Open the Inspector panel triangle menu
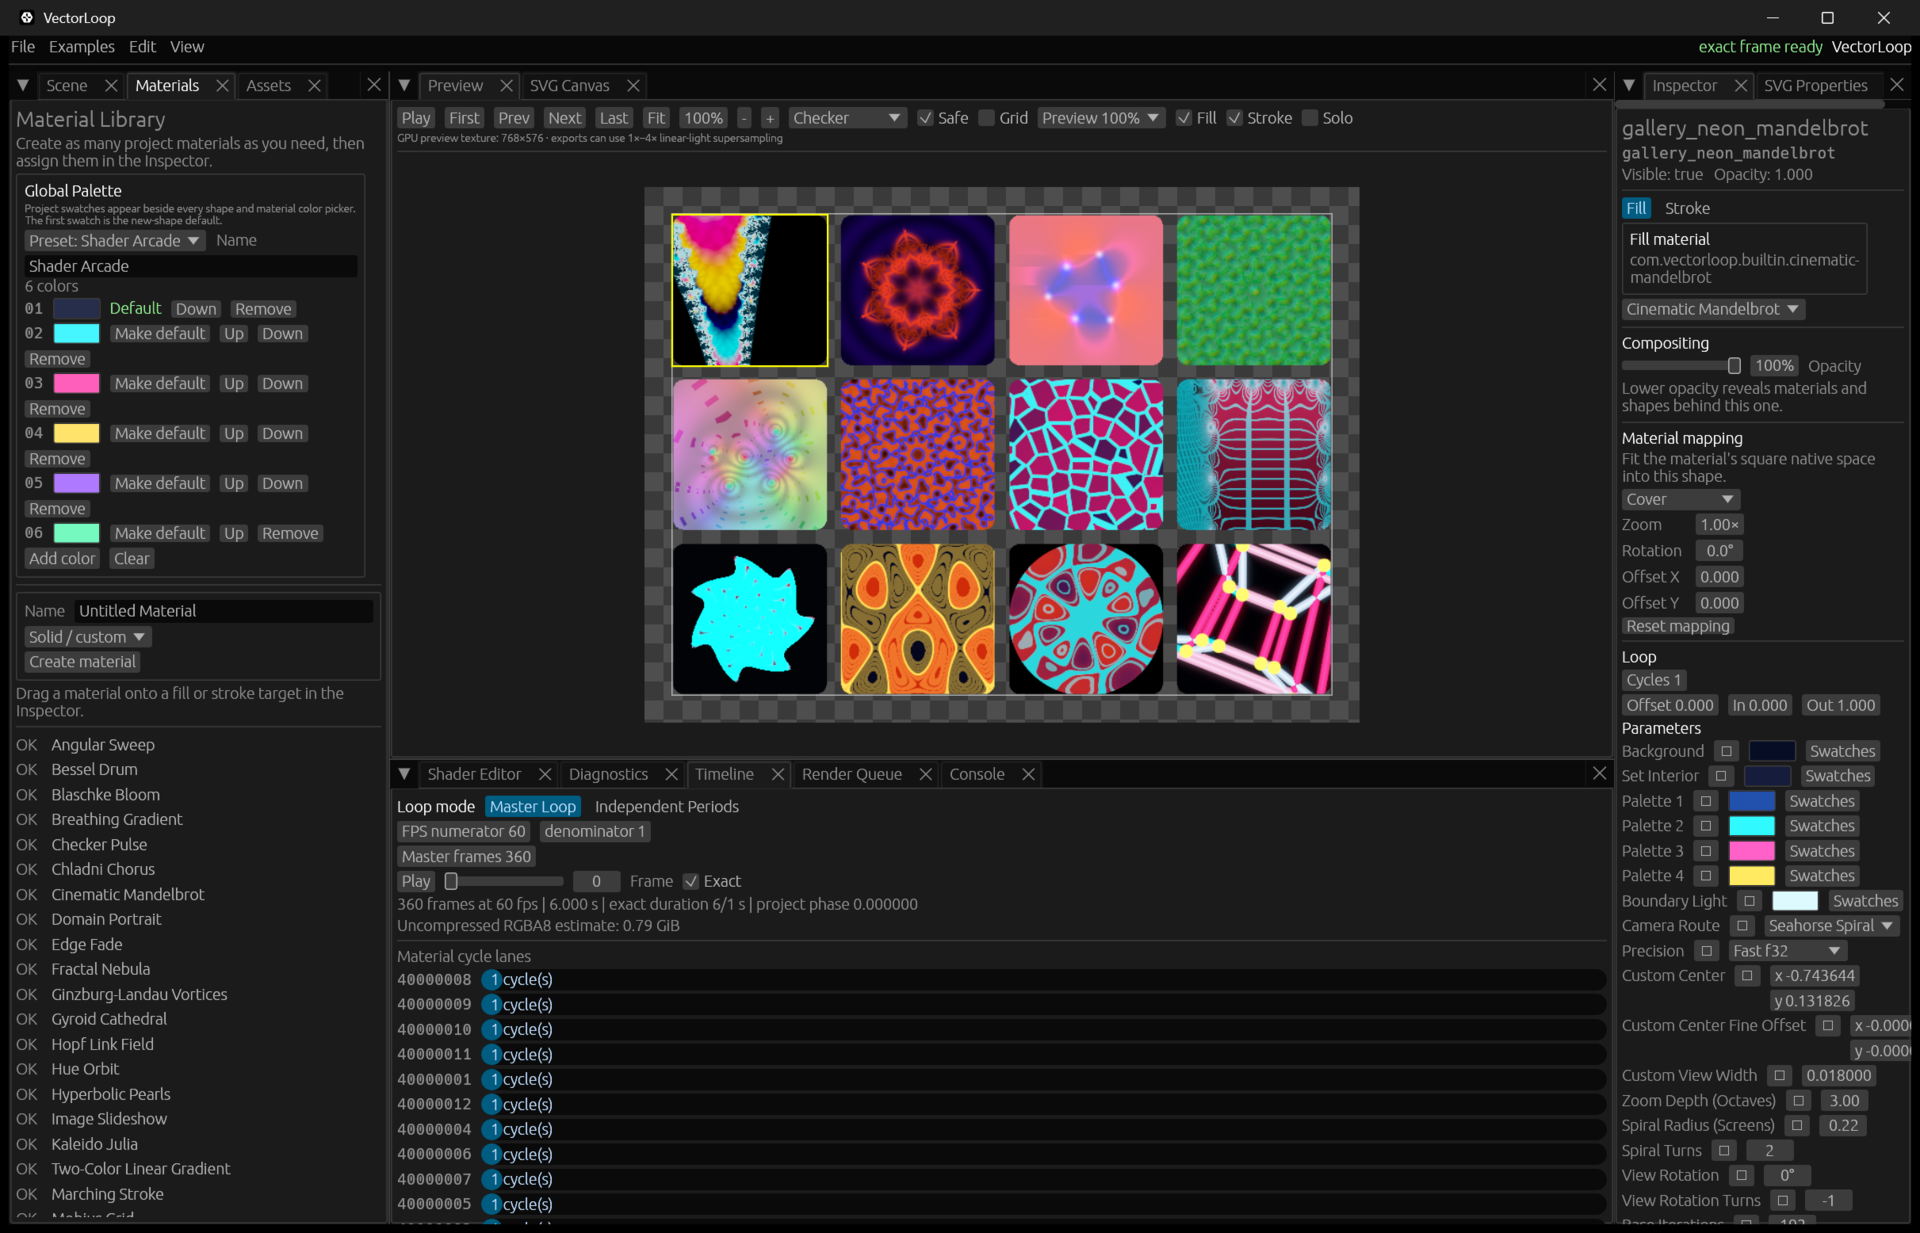The image size is (1920, 1233). point(1629,86)
